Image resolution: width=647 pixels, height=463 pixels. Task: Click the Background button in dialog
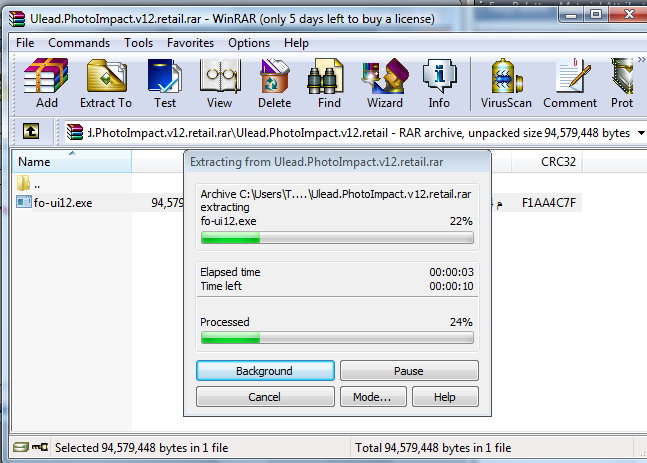(x=265, y=371)
